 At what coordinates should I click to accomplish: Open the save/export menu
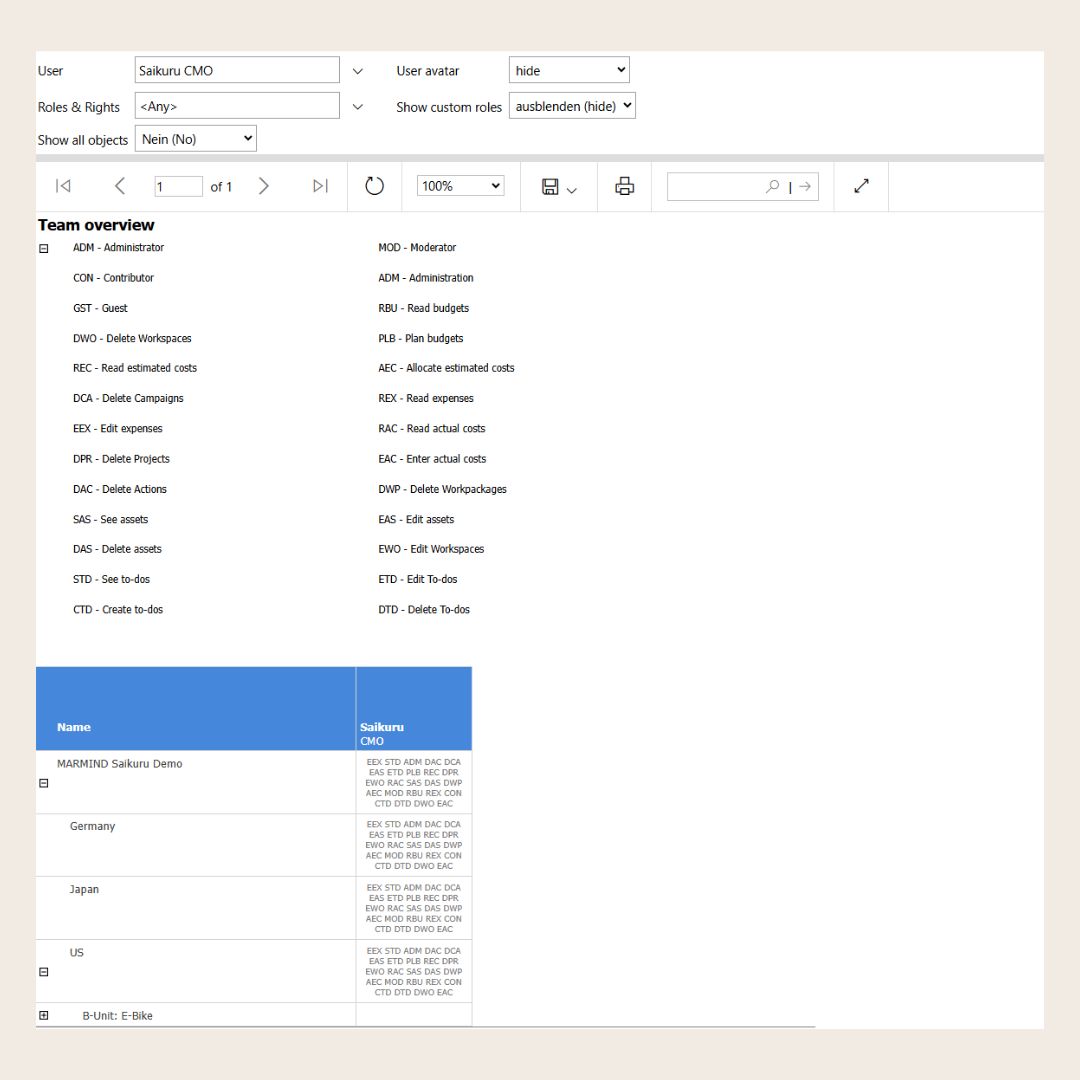coord(559,187)
